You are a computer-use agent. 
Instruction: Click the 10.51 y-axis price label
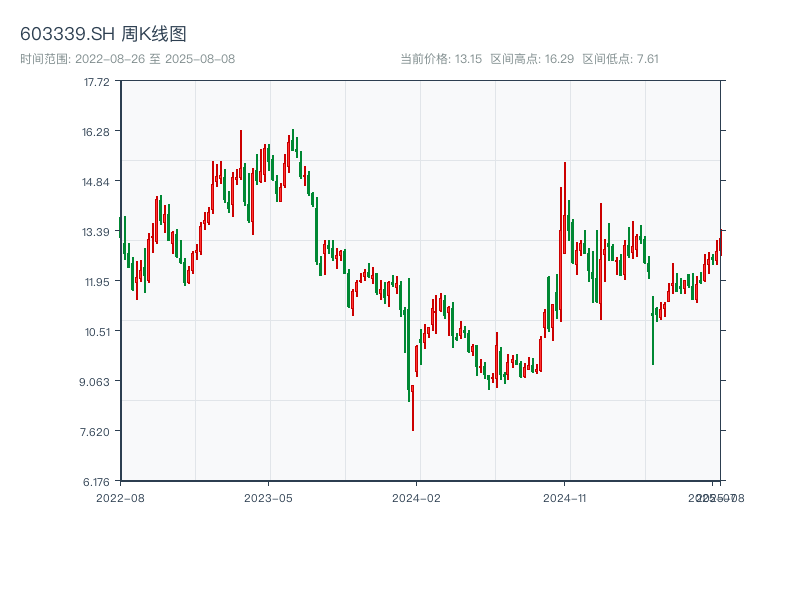coord(96,332)
